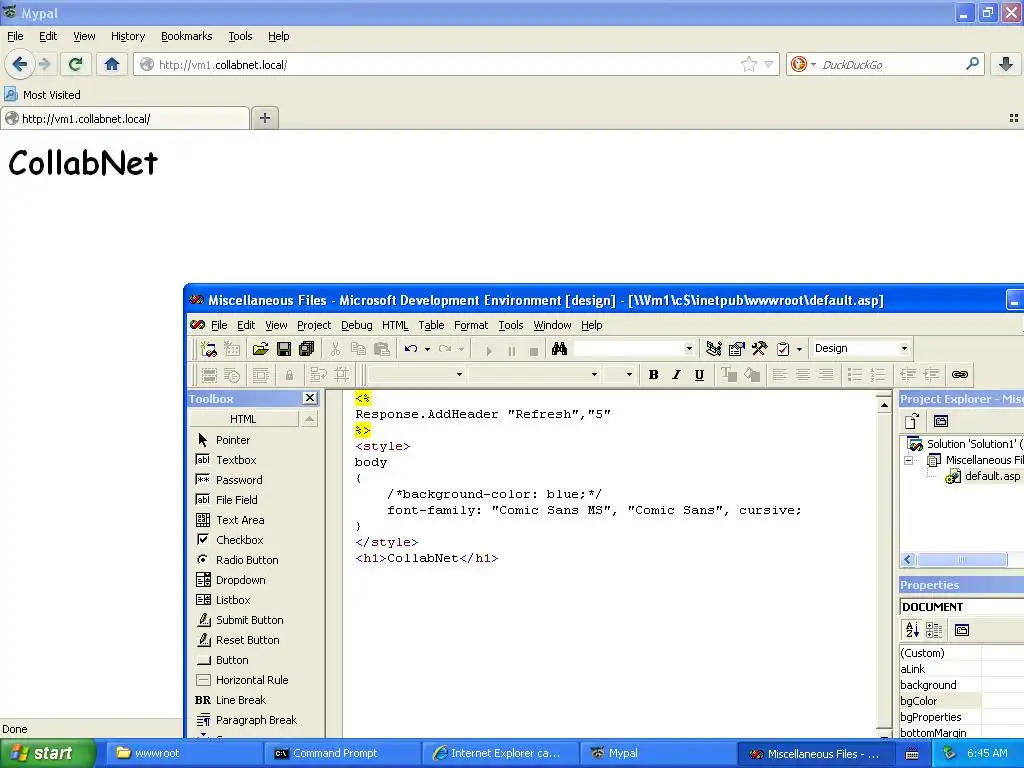This screenshot has width=1024, height=768.
Task: Open Mypal Bookmarks menu
Action: click(186, 36)
